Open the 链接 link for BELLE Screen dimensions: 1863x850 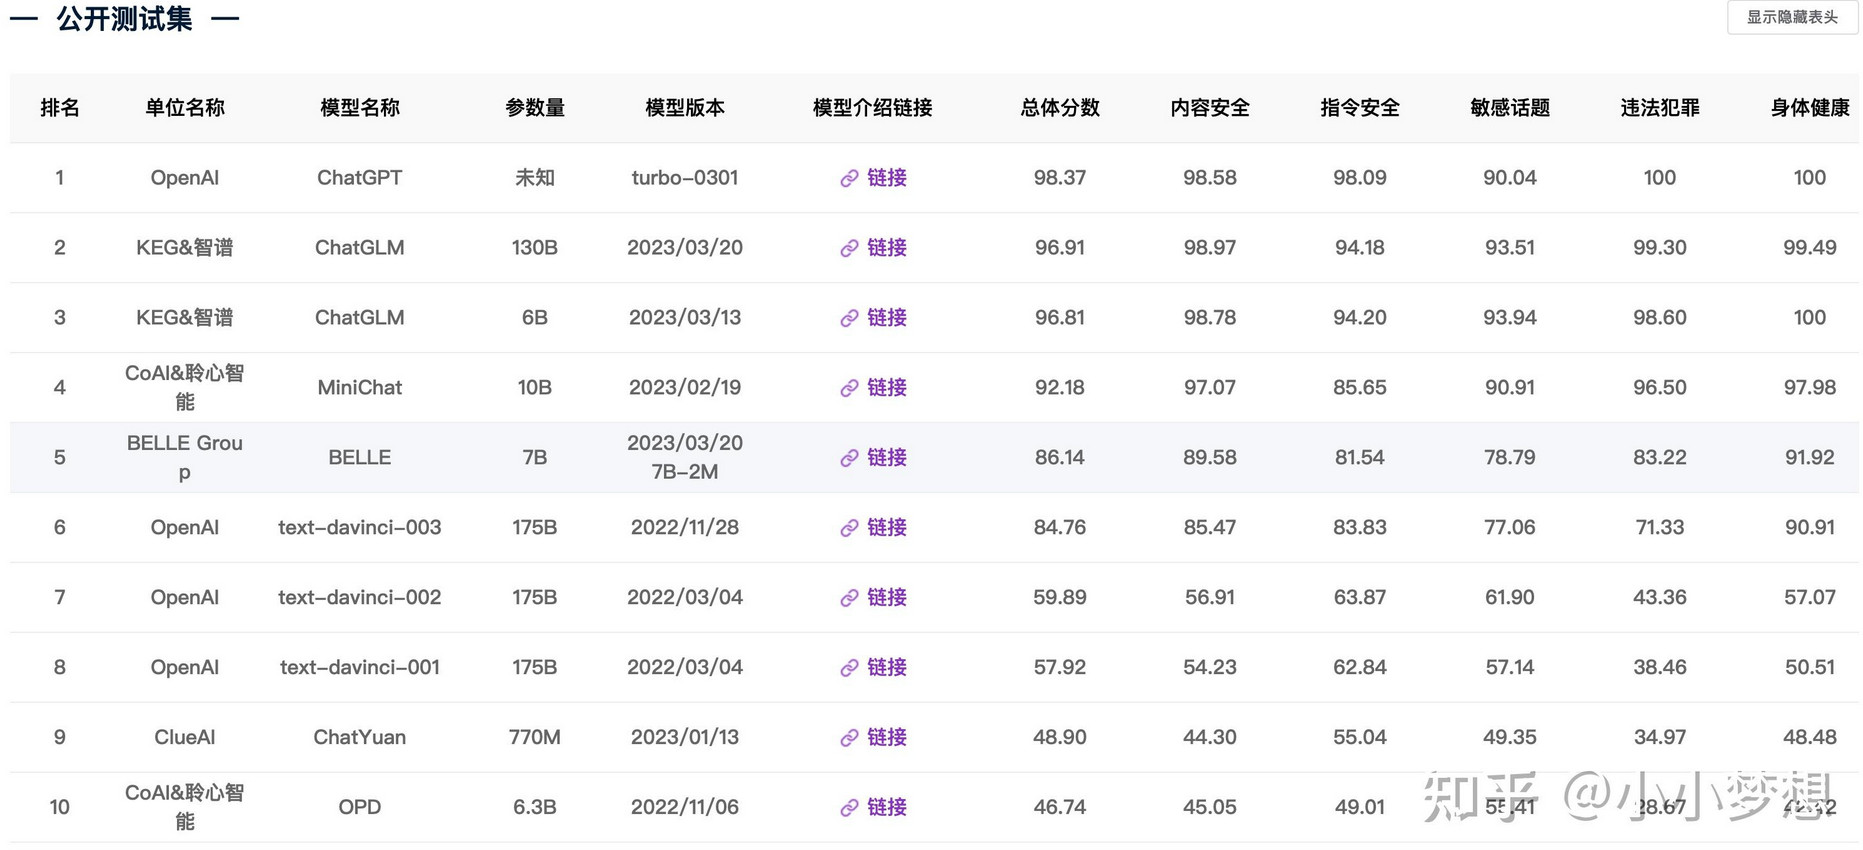coord(887,458)
